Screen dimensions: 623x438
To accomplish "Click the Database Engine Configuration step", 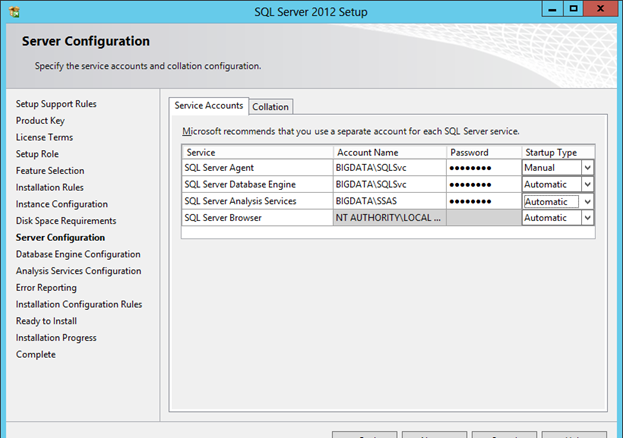I will (78, 254).
